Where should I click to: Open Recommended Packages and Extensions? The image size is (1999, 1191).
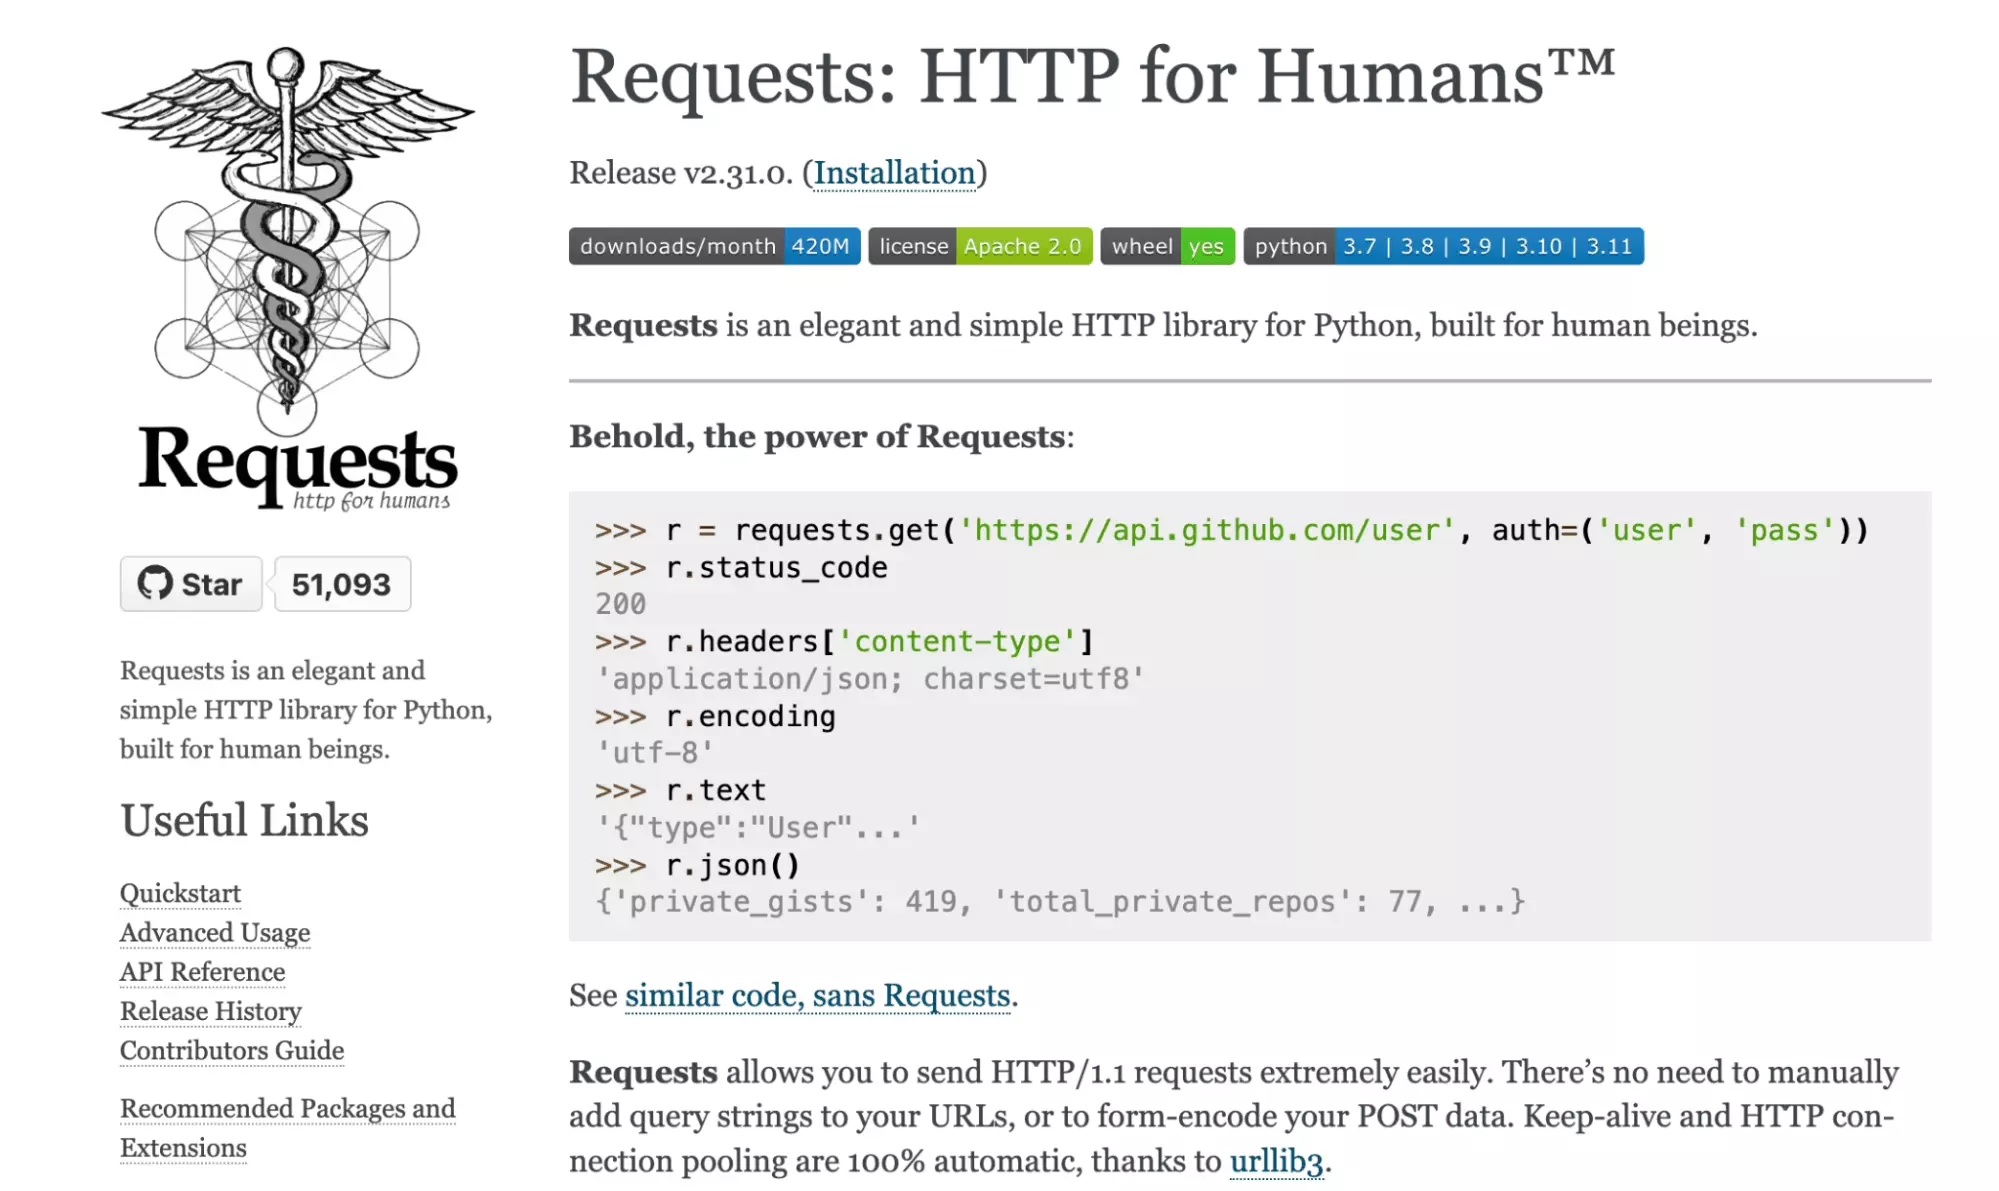(287, 1108)
